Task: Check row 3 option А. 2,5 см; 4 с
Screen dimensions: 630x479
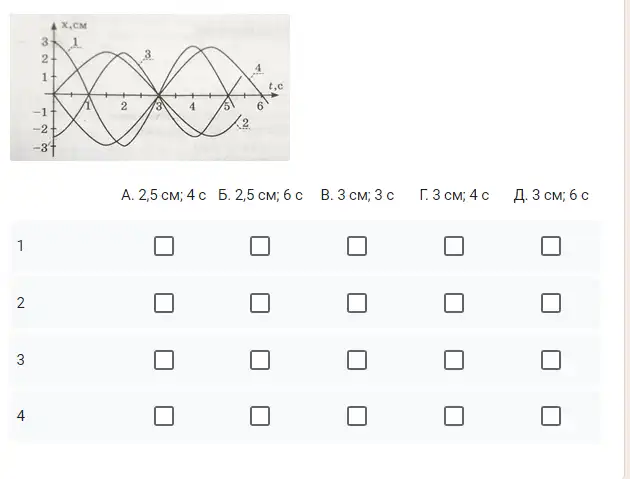Action: [x=164, y=360]
